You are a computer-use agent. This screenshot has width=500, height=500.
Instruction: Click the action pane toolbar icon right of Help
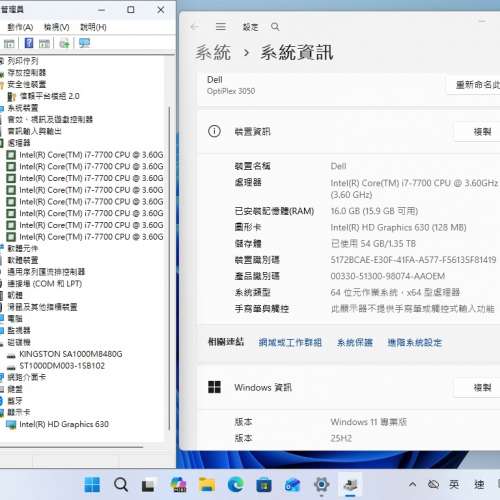pos(44,43)
